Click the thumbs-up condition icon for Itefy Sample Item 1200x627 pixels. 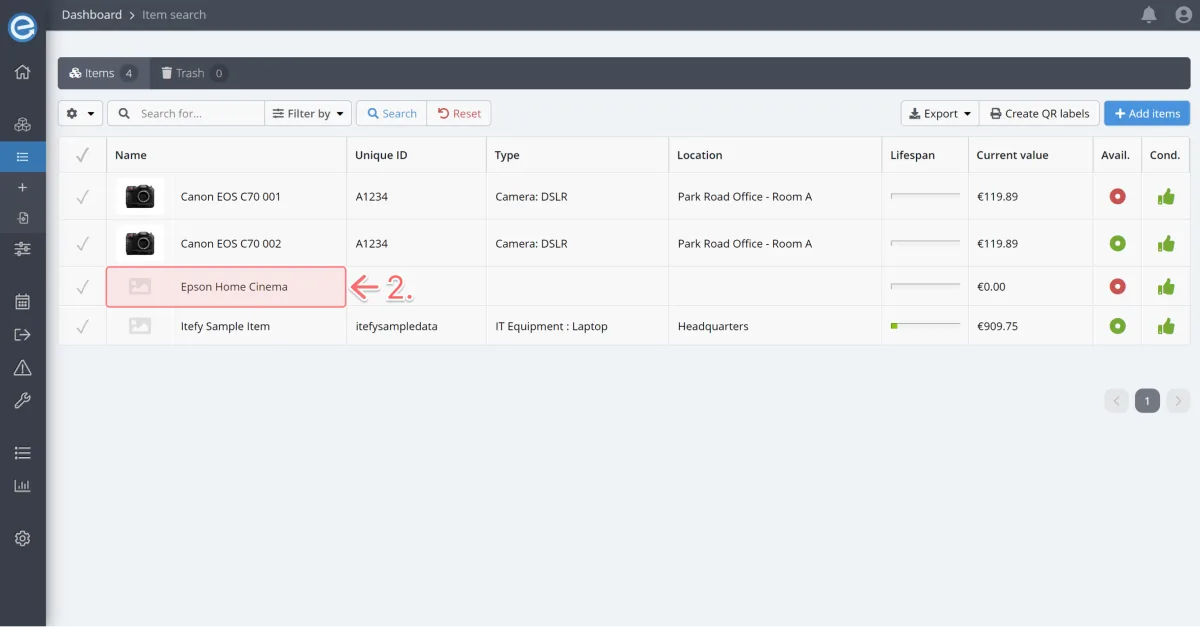(1166, 326)
